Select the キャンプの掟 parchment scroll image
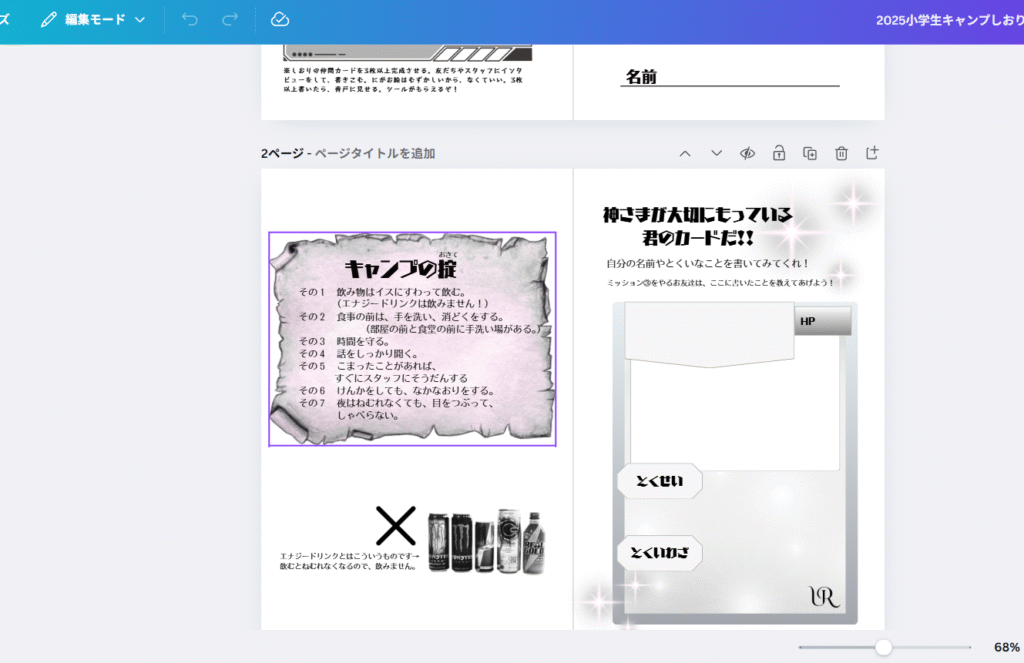The width and height of the screenshot is (1024, 663). [412, 340]
